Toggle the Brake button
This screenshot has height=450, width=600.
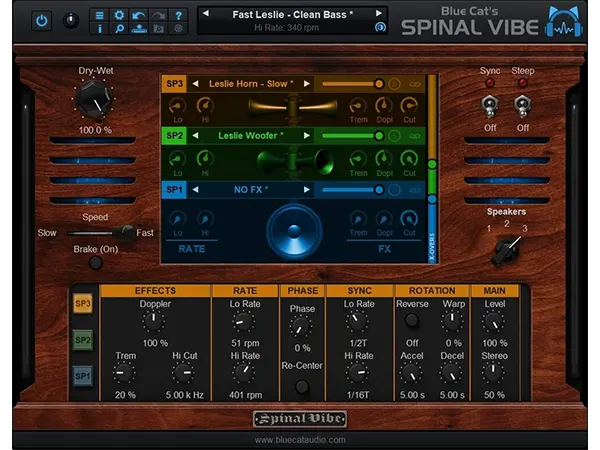tap(95, 263)
